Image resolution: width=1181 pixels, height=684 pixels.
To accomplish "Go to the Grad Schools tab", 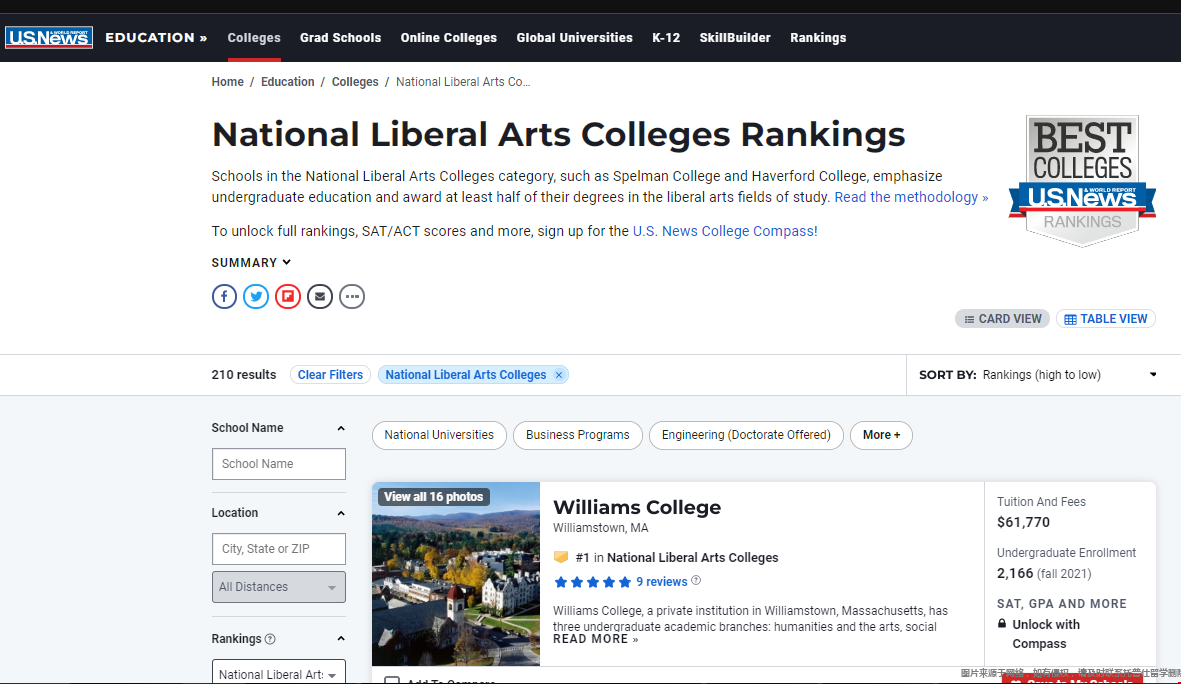I will click(340, 38).
